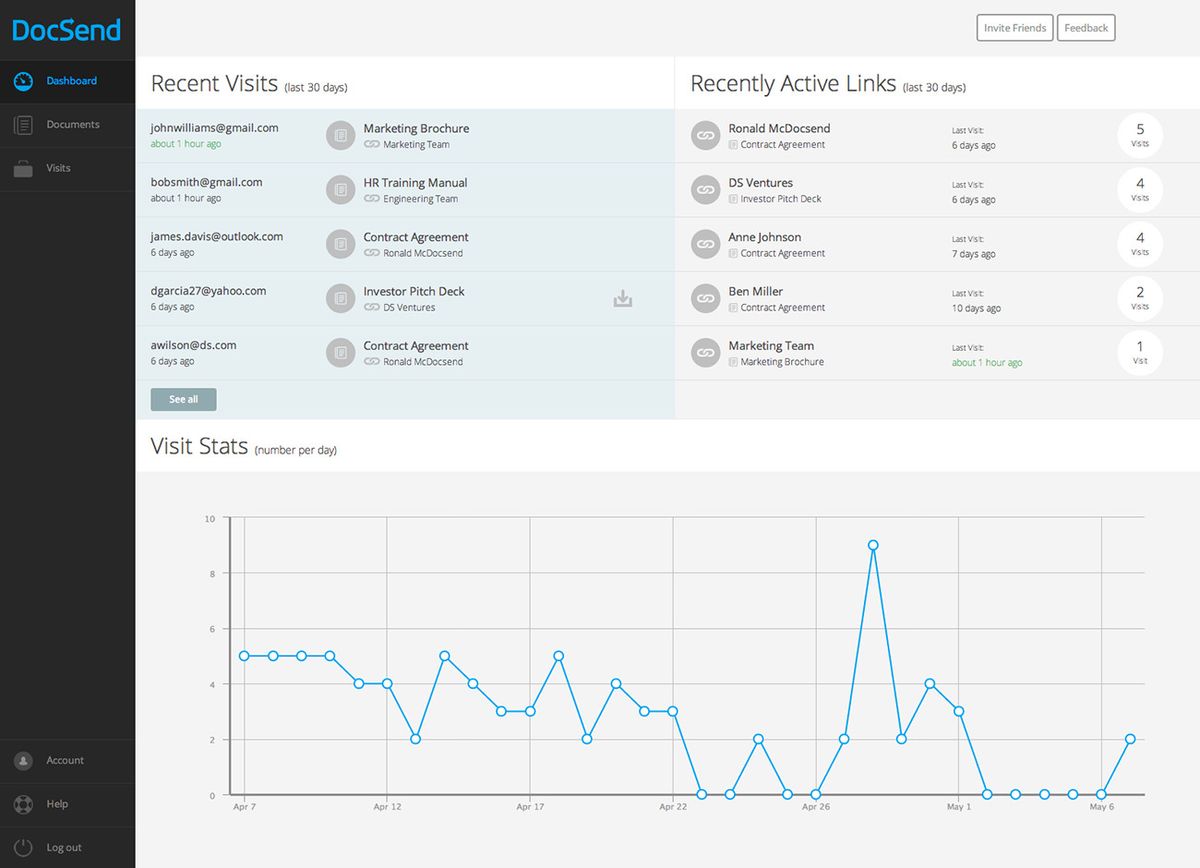
Task: Click See all recent visits button
Action: (183, 399)
